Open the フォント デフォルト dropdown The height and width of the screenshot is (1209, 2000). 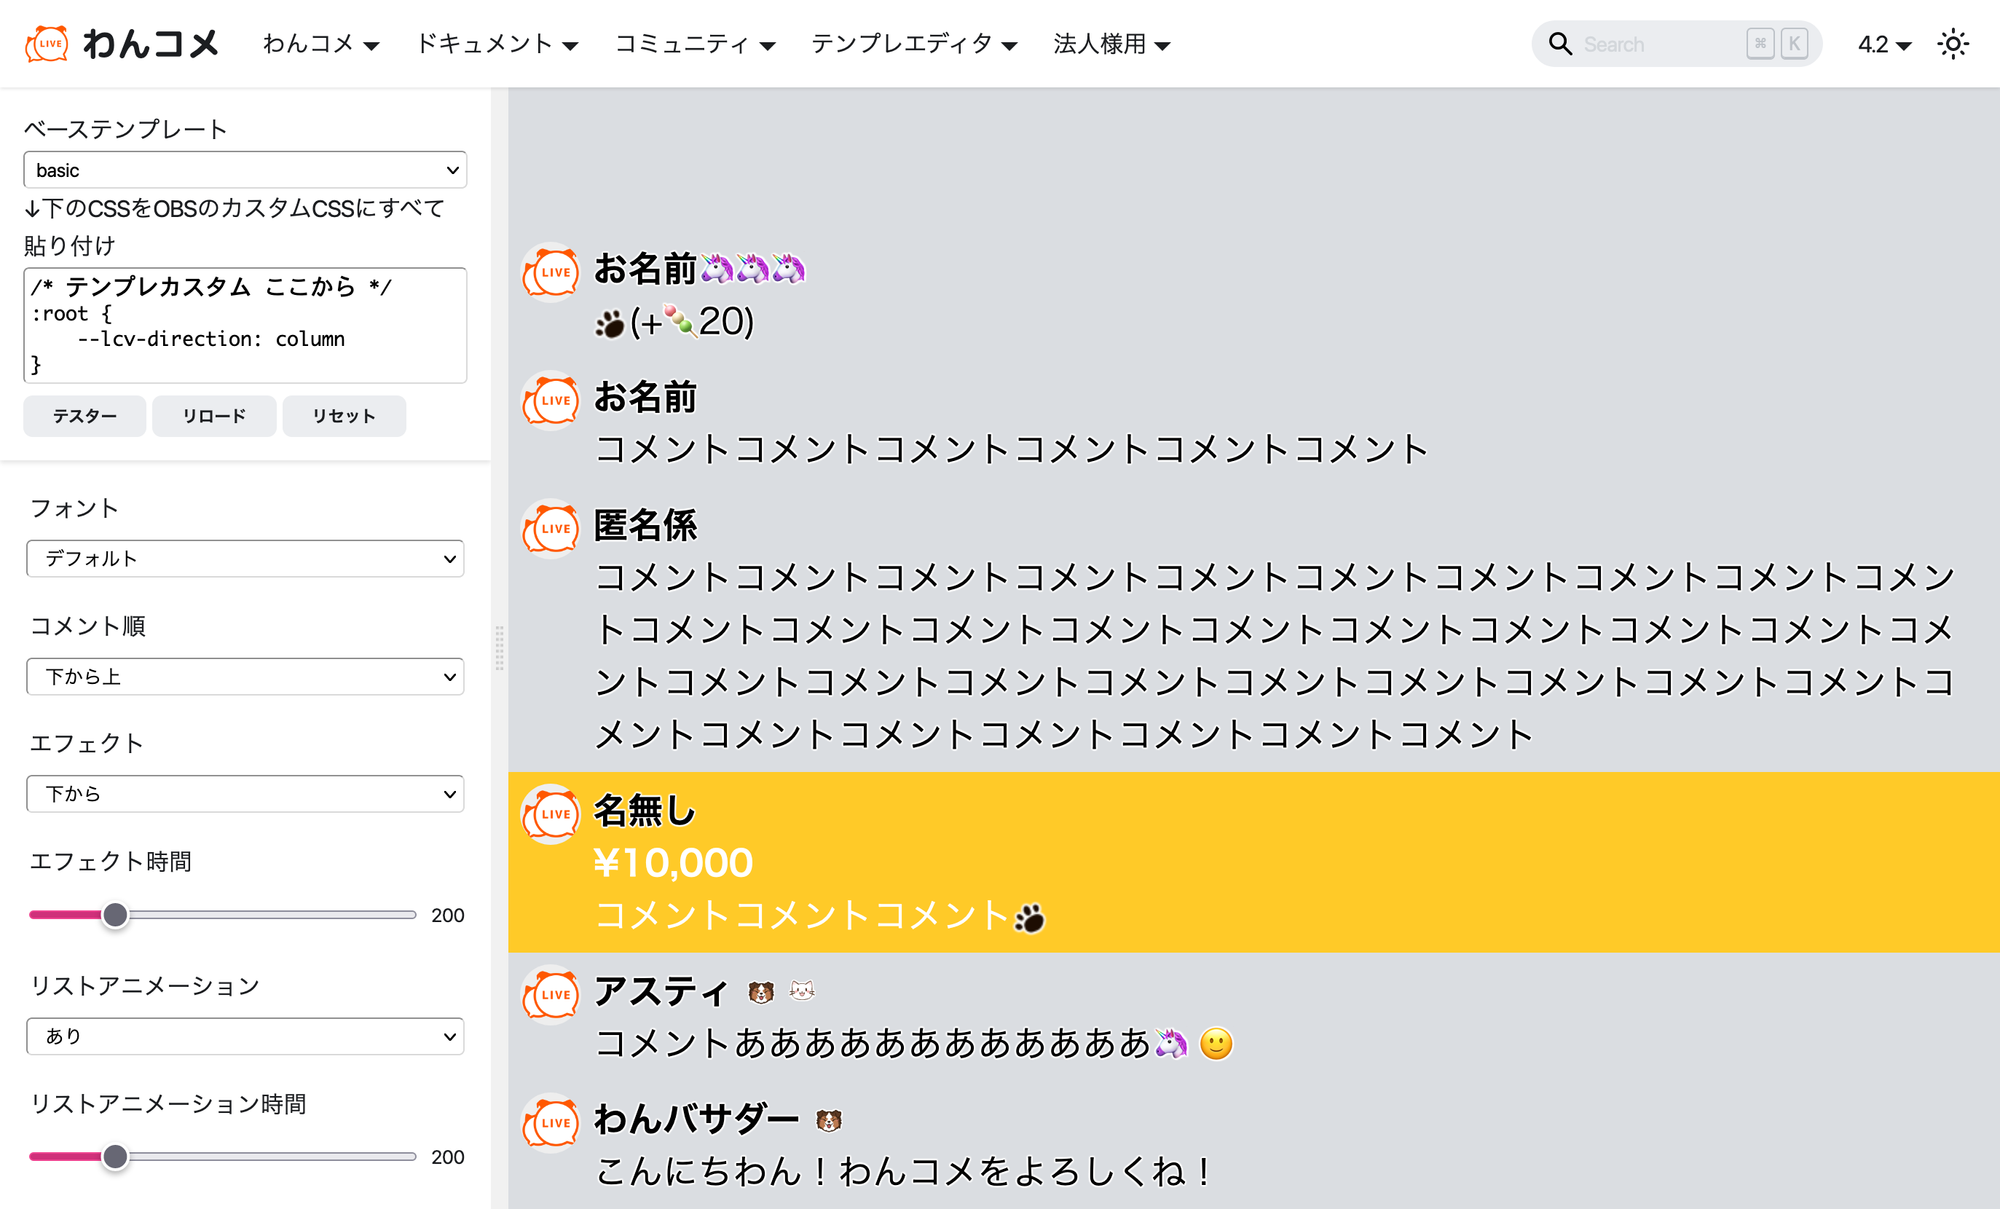(245, 558)
